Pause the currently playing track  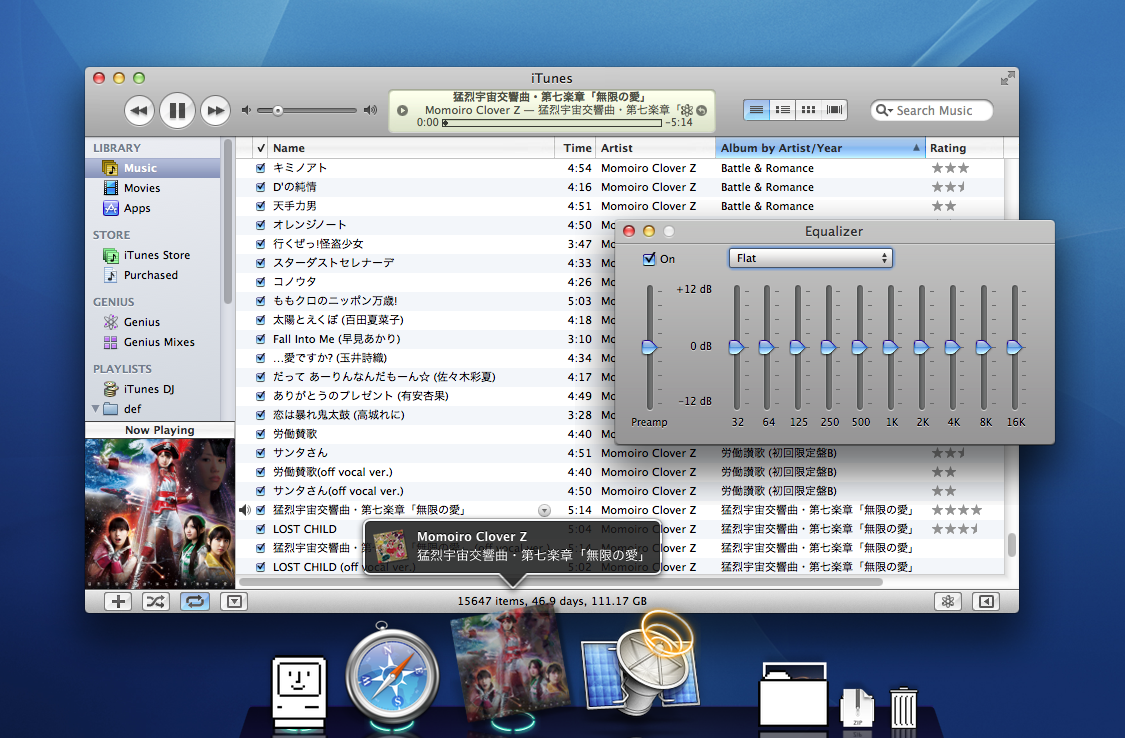177,110
